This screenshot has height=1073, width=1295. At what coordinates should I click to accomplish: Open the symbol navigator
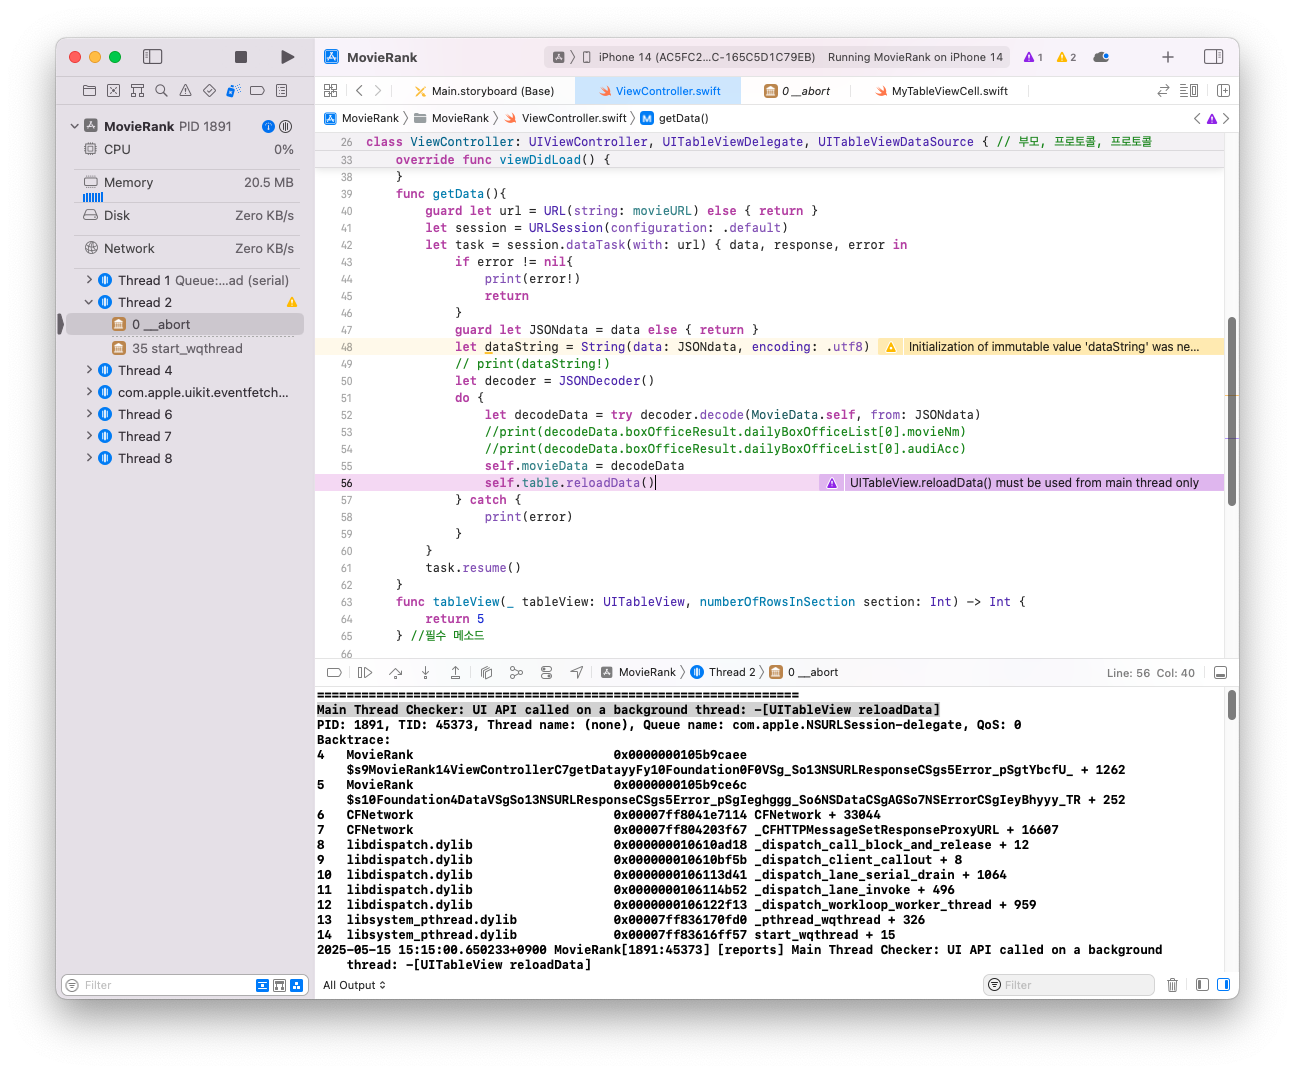[137, 90]
